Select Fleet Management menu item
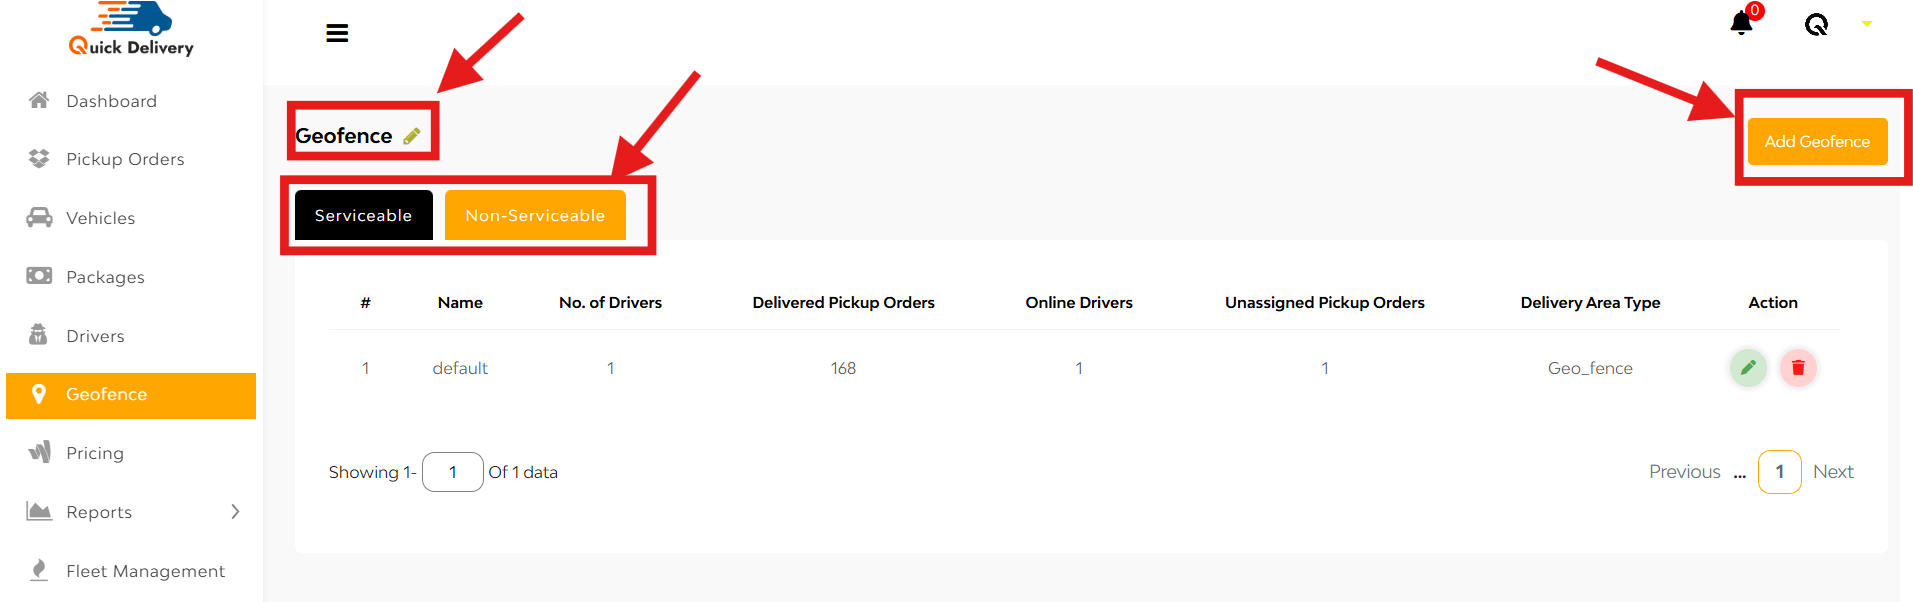1913x602 pixels. coord(145,571)
